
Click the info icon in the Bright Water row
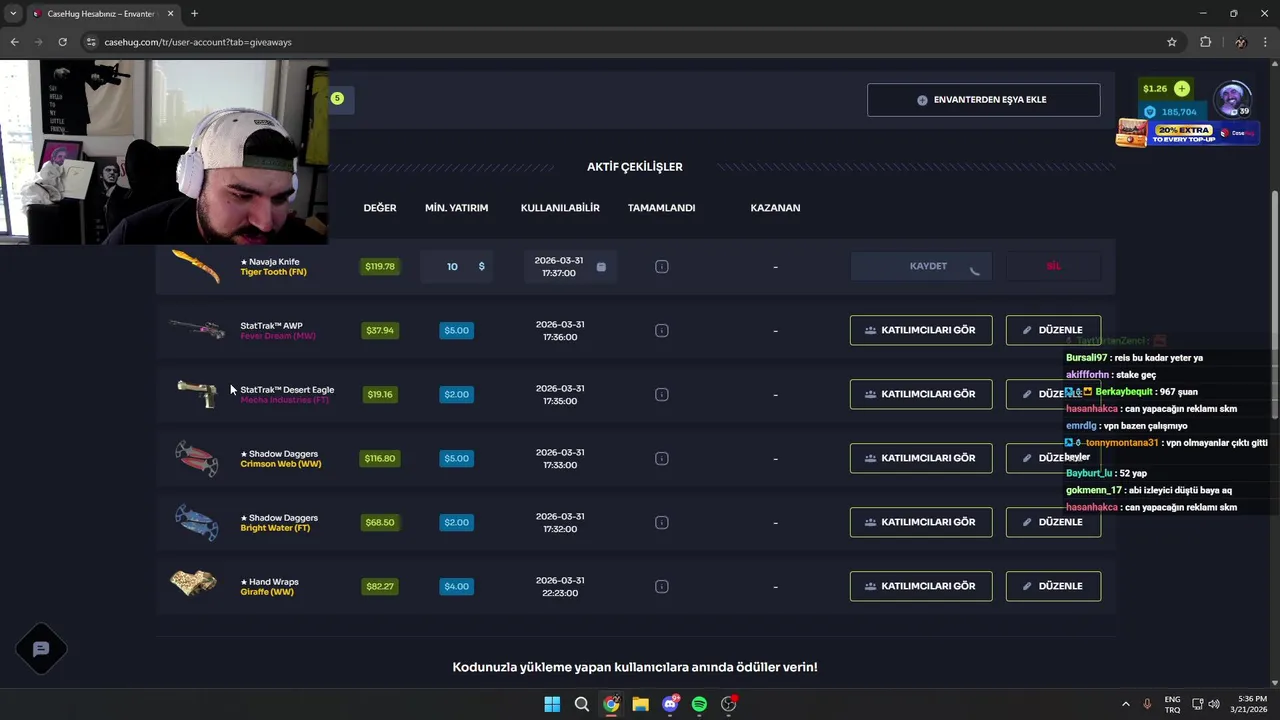pos(661,523)
